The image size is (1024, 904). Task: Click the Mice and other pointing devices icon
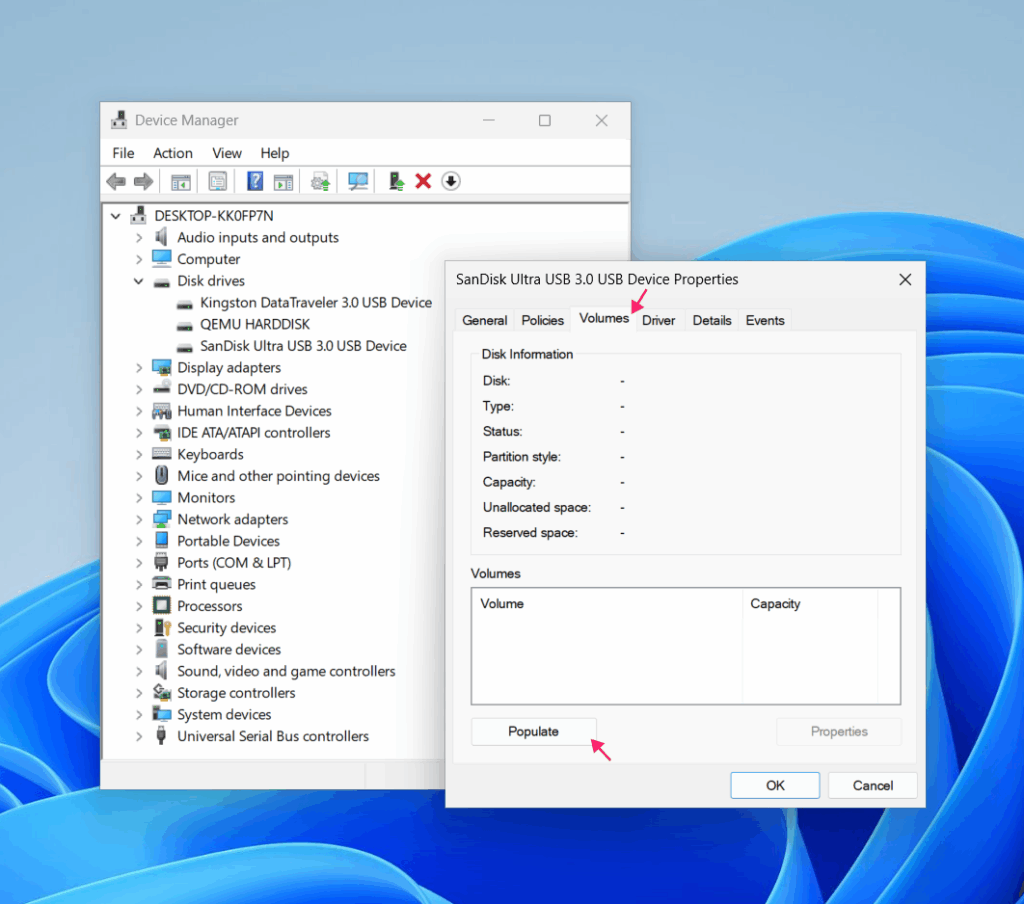[x=161, y=475]
